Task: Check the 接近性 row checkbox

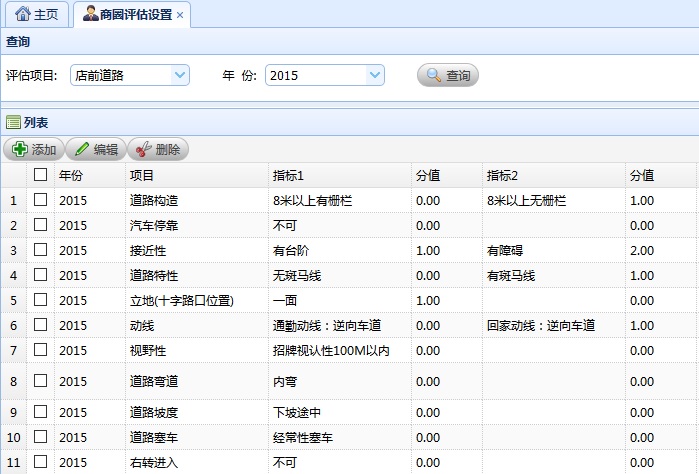Action: [x=41, y=249]
